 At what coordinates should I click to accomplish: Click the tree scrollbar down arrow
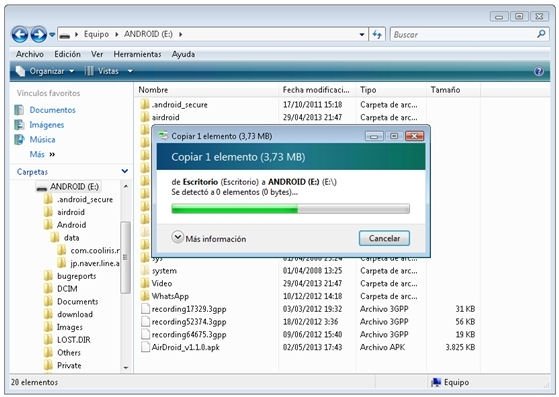(x=125, y=367)
